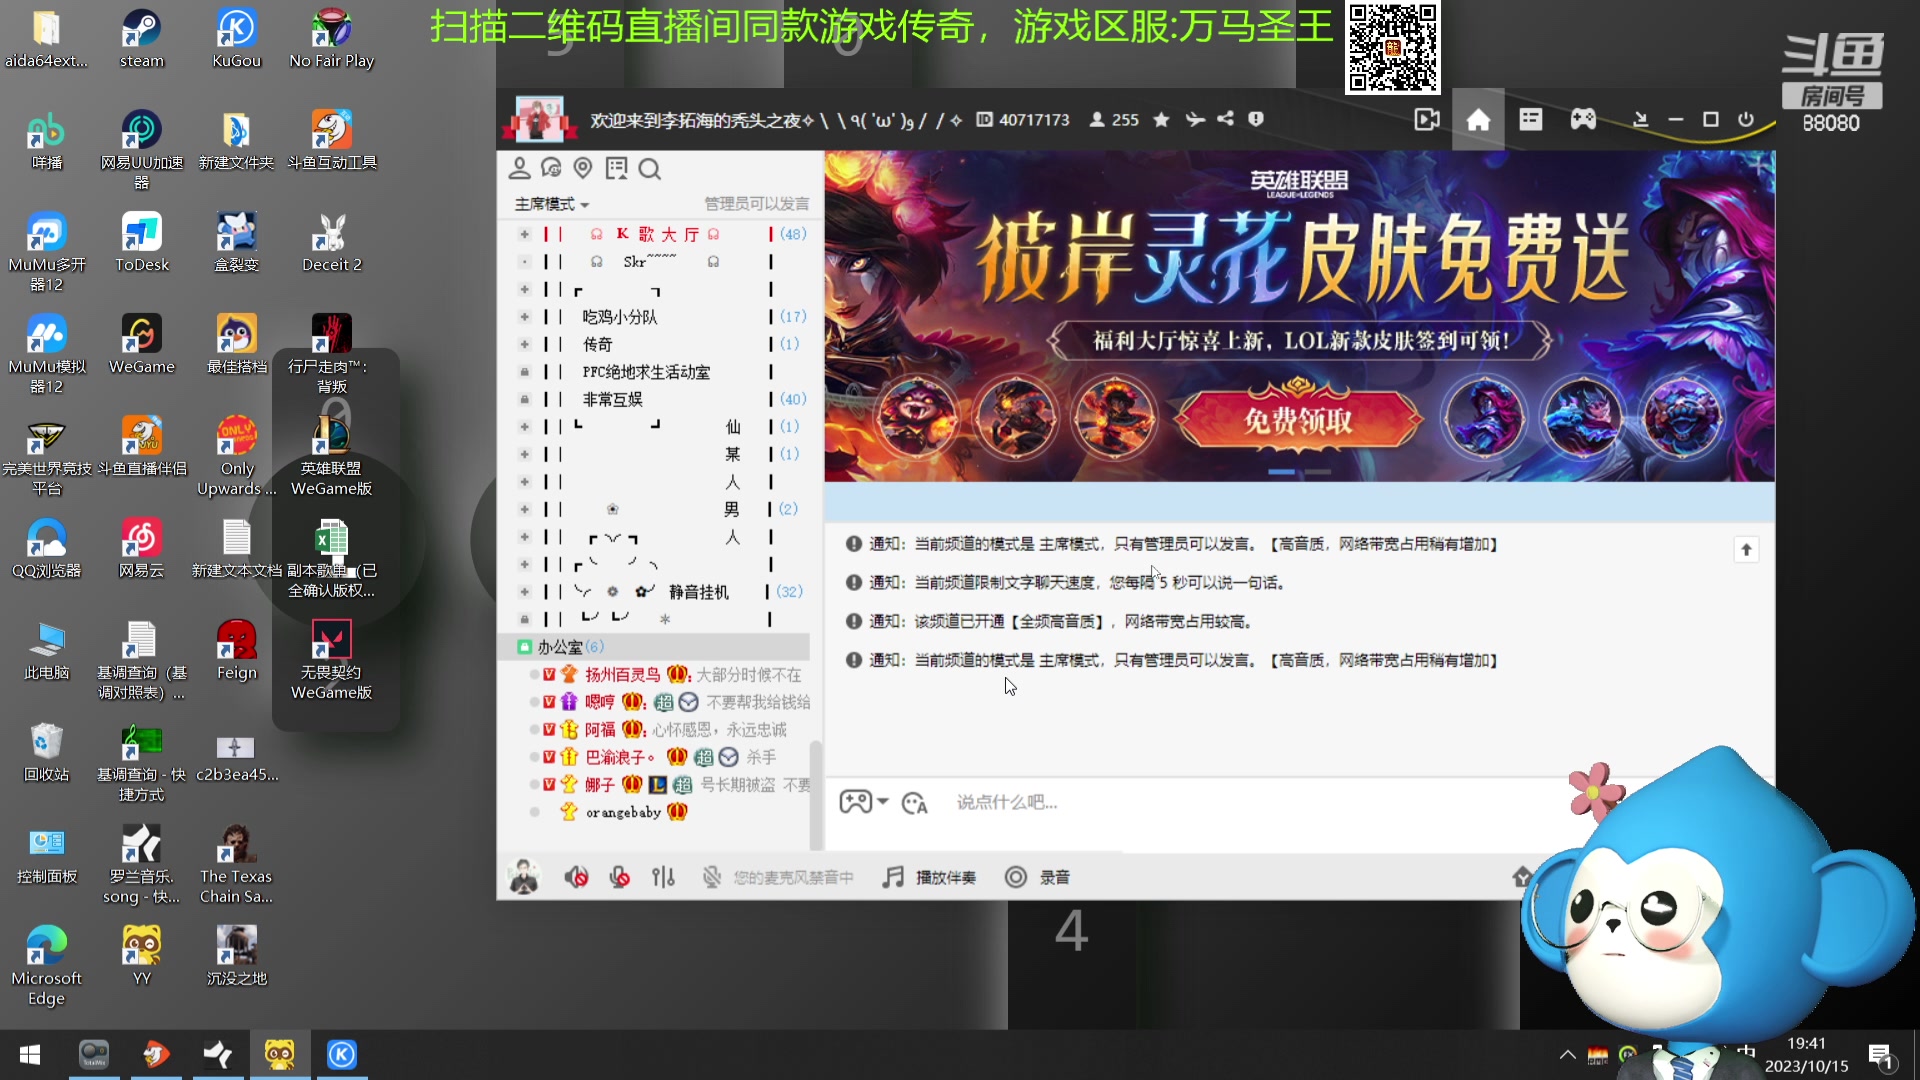Click the 播放伴奏 button
This screenshot has height=1080, width=1920.
pyautogui.click(x=929, y=877)
